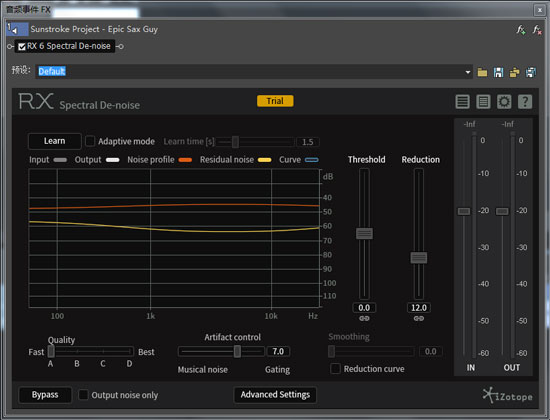Expand the preset dropdown arrow

coord(468,72)
